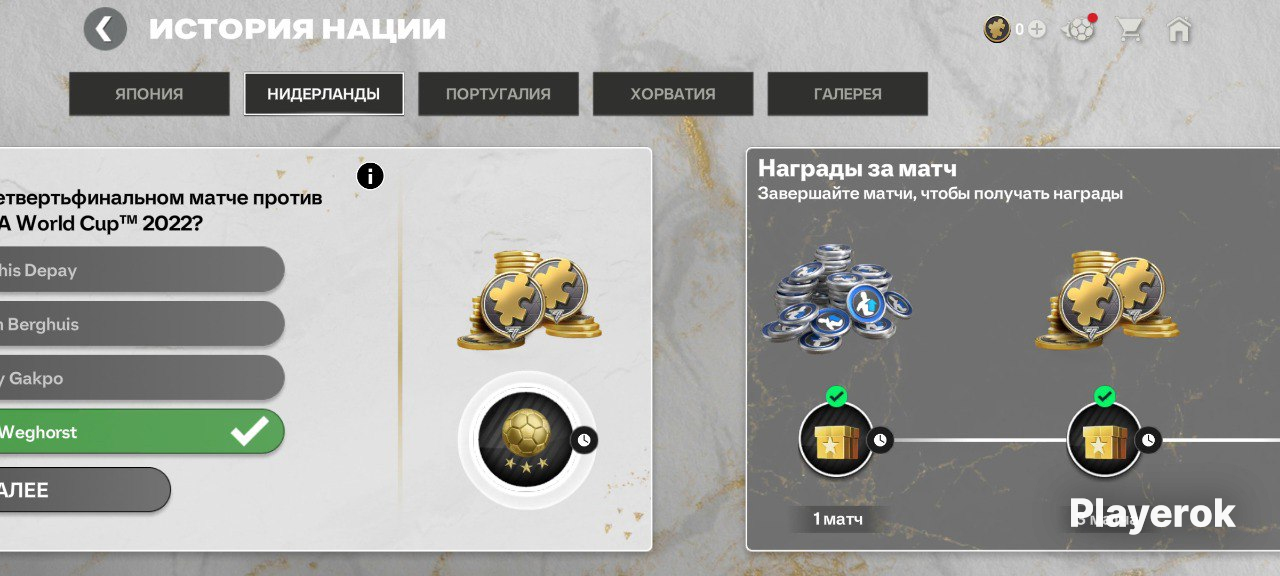The width and height of the screenshot is (1280, 576).
Task: Switch to the ЯПОНИЯ tab
Action: click(149, 94)
